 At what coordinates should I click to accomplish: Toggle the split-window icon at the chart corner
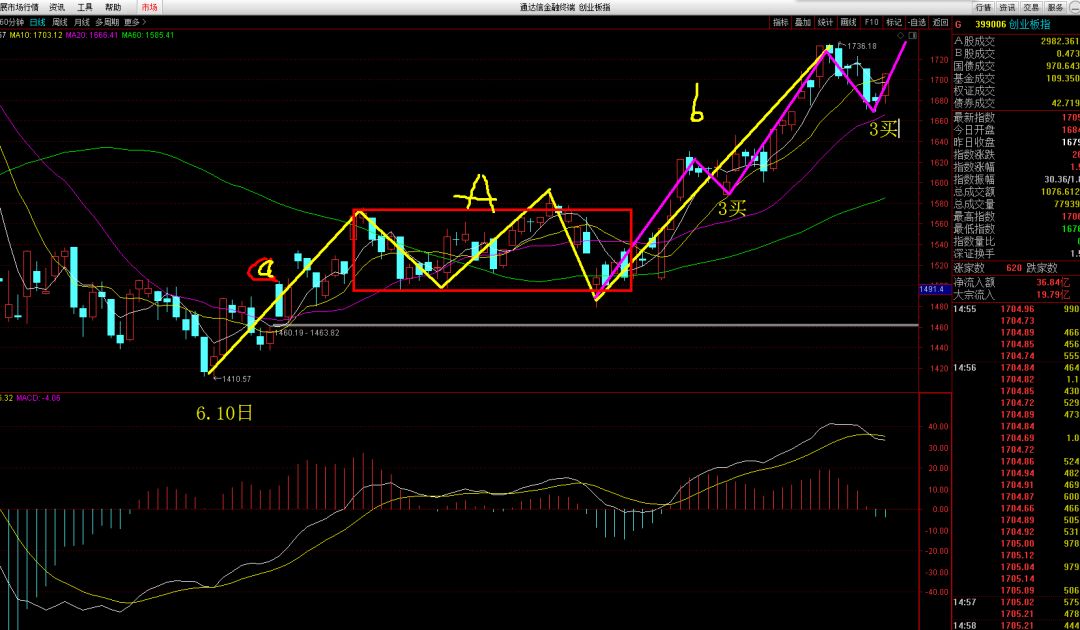(913, 34)
